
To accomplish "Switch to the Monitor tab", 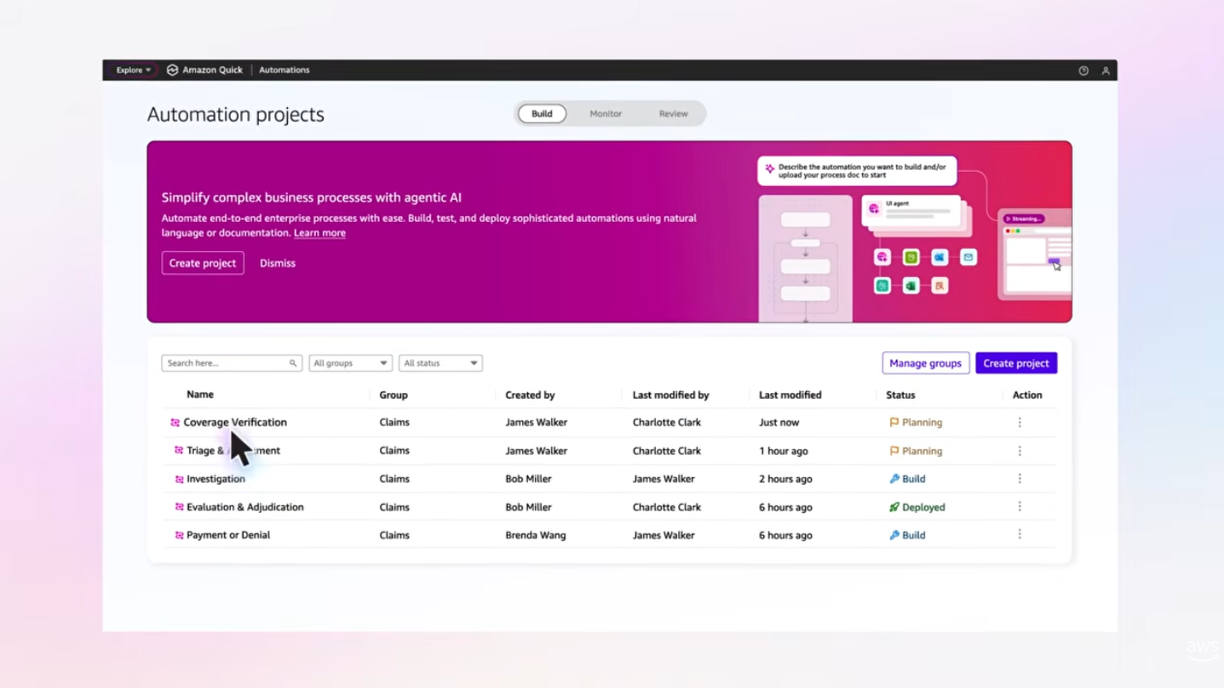I will pos(605,114).
